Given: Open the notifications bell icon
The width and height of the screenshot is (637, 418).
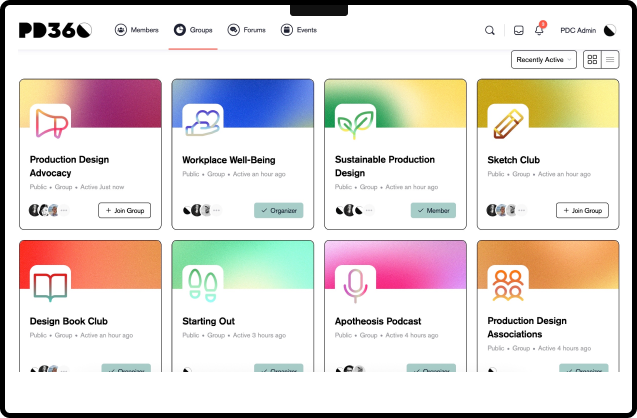Looking at the screenshot, I should [x=539, y=30].
